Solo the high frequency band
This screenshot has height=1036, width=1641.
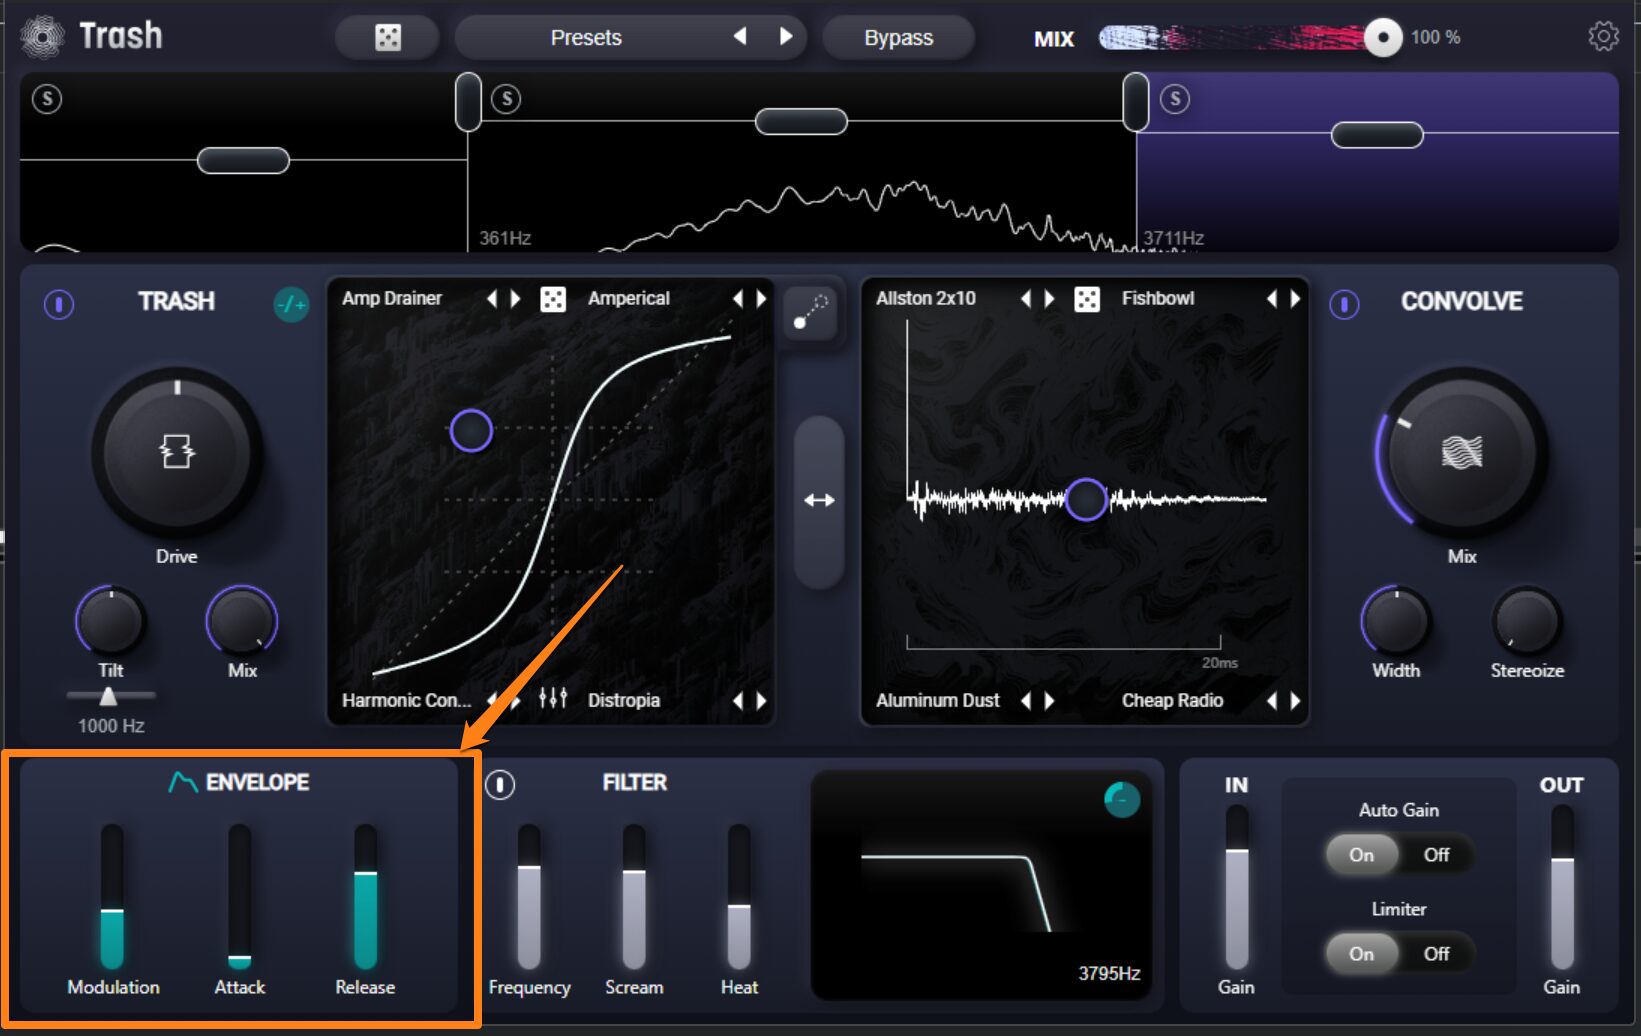click(x=1174, y=99)
